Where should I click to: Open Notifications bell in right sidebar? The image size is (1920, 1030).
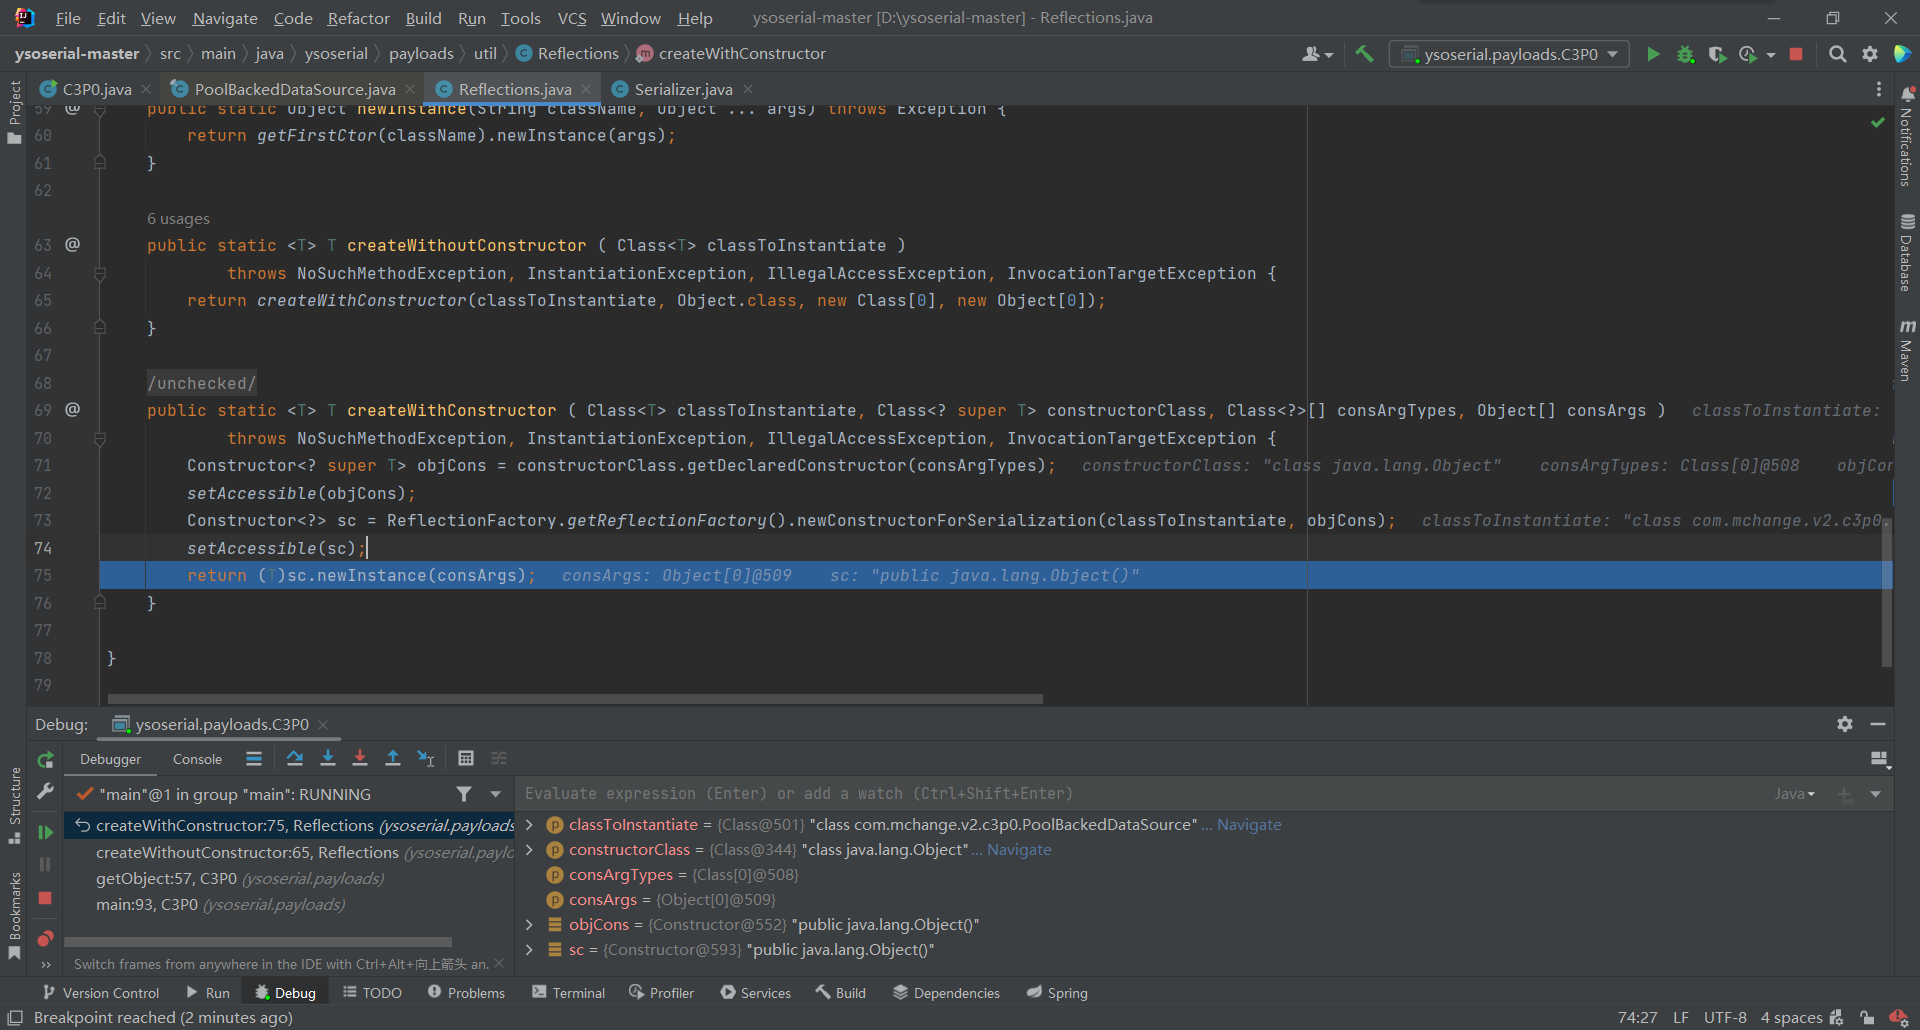pyautogui.click(x=1907, y=94)
